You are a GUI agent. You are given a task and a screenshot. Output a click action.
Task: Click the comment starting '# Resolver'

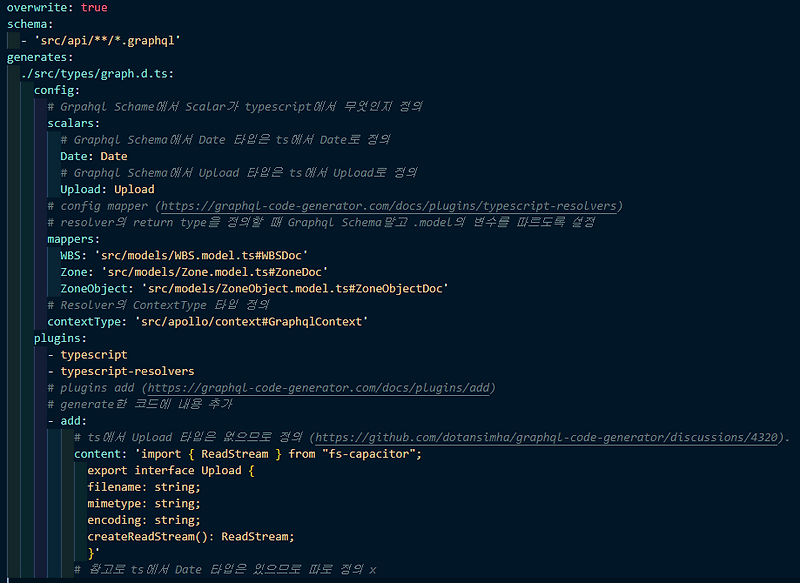(x=158, y=305)
